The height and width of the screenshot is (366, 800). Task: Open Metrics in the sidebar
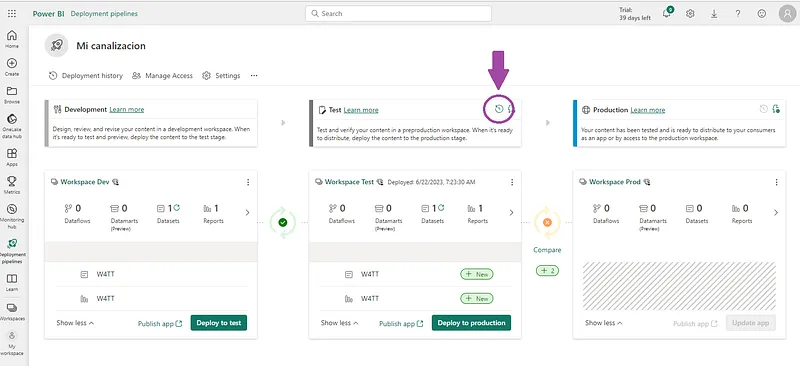[12, 185]
